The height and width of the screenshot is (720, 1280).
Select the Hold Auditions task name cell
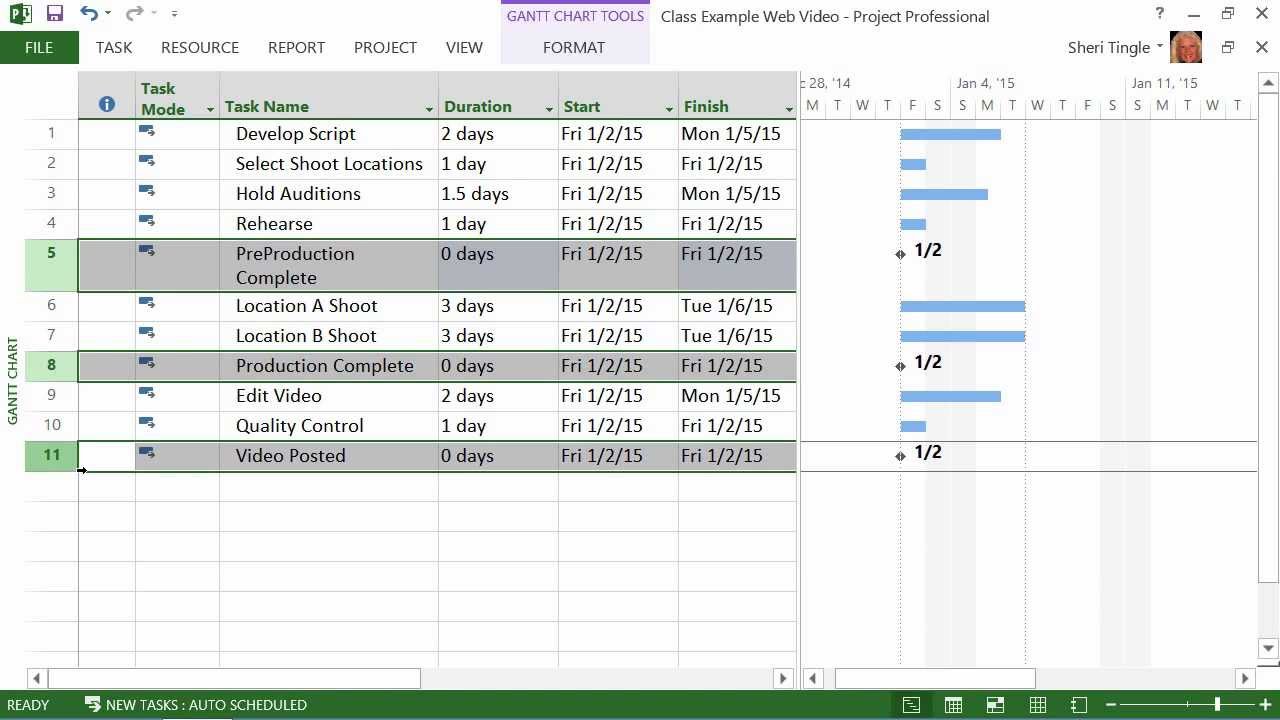[x=329, y=194]
